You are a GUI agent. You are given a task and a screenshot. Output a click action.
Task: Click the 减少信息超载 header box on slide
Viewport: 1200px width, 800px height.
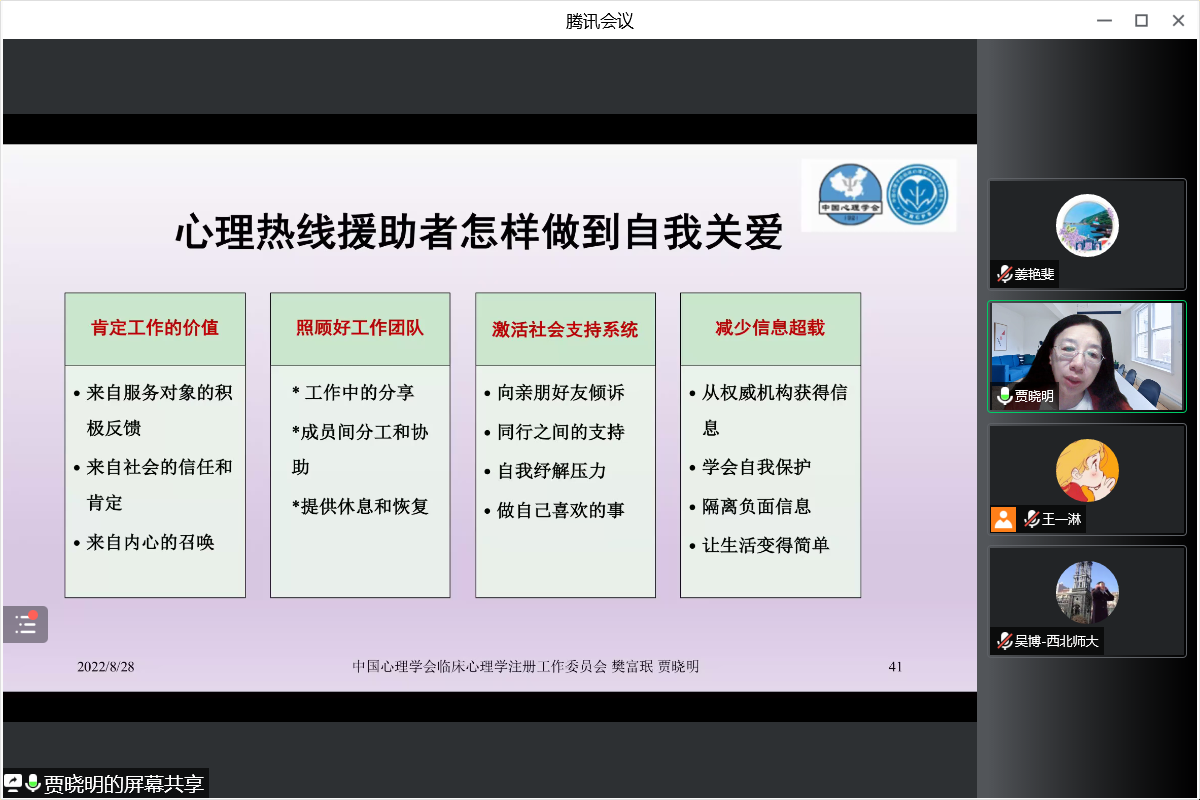coord(770,328)
